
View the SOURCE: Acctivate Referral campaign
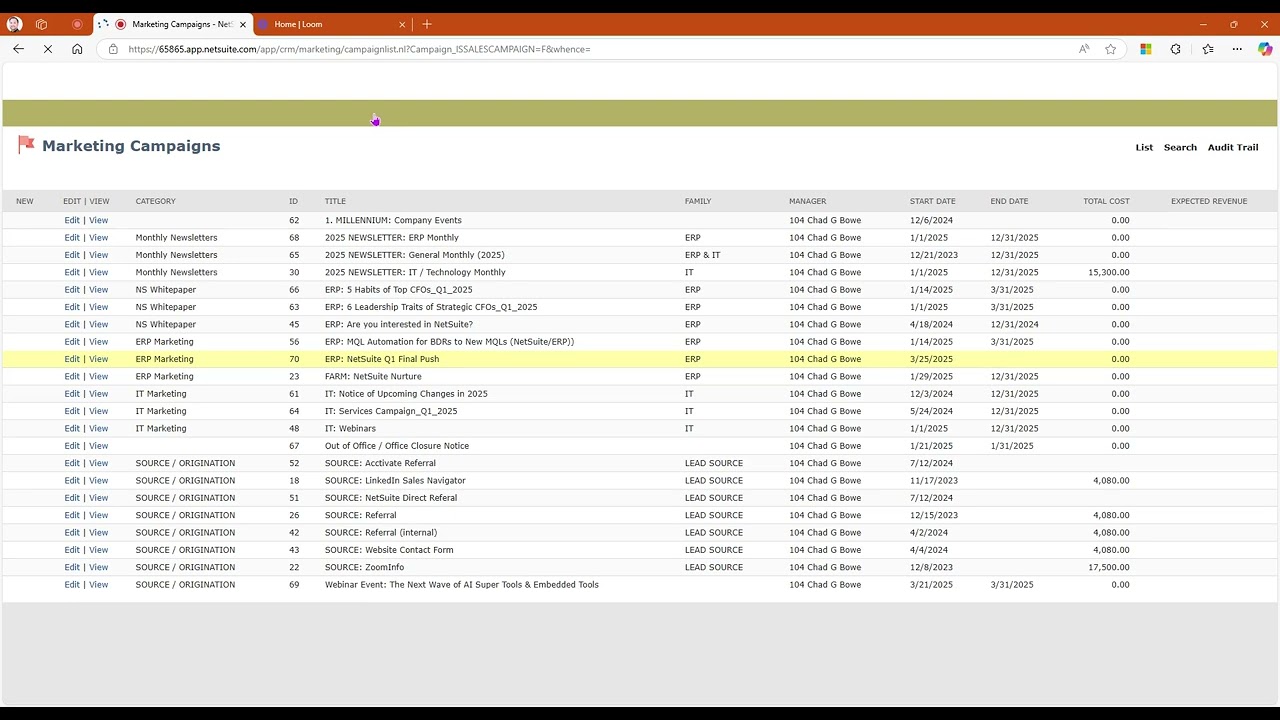click(98, 463)
